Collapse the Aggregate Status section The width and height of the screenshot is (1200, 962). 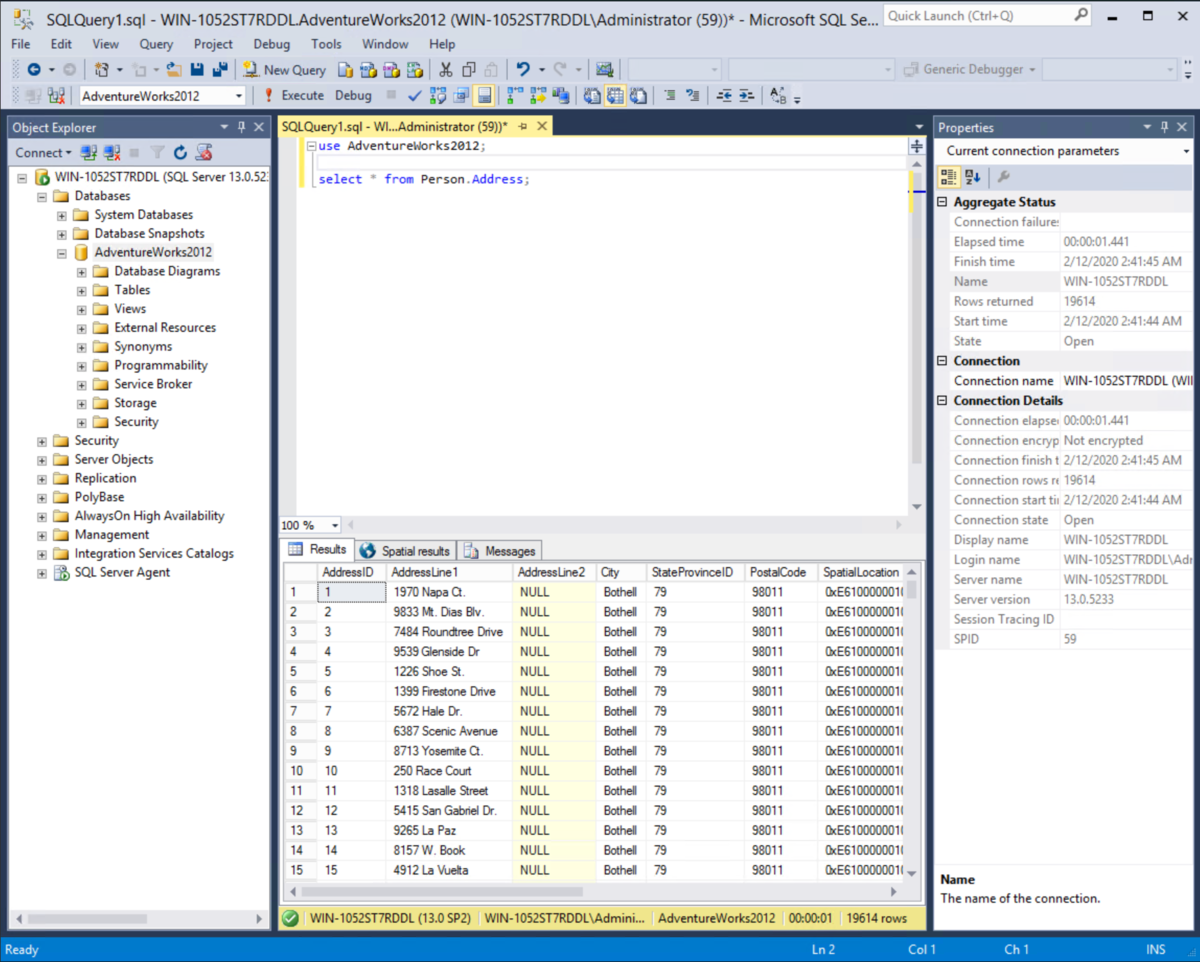pyautogui.click(x=942, y=202)
